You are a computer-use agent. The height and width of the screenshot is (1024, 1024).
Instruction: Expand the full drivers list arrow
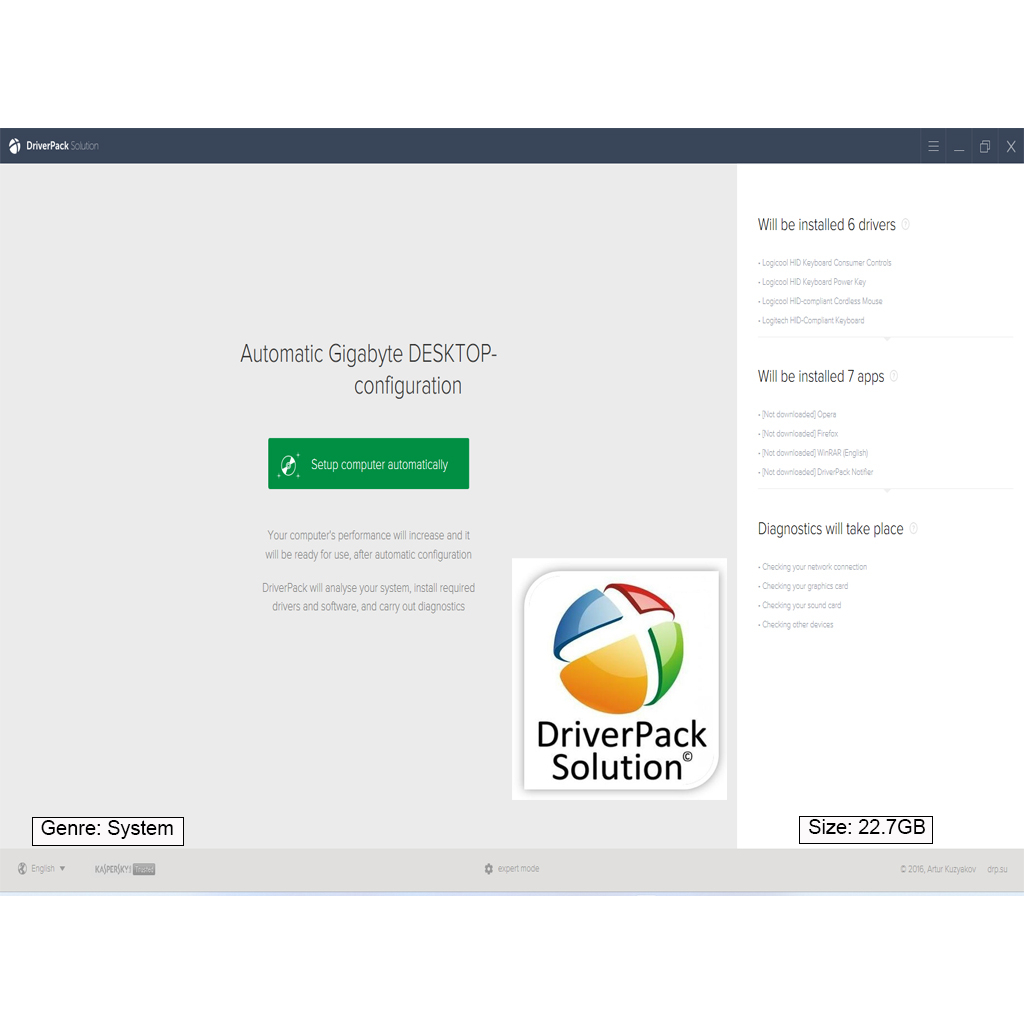pyautogui.click(x=886, y=339)
